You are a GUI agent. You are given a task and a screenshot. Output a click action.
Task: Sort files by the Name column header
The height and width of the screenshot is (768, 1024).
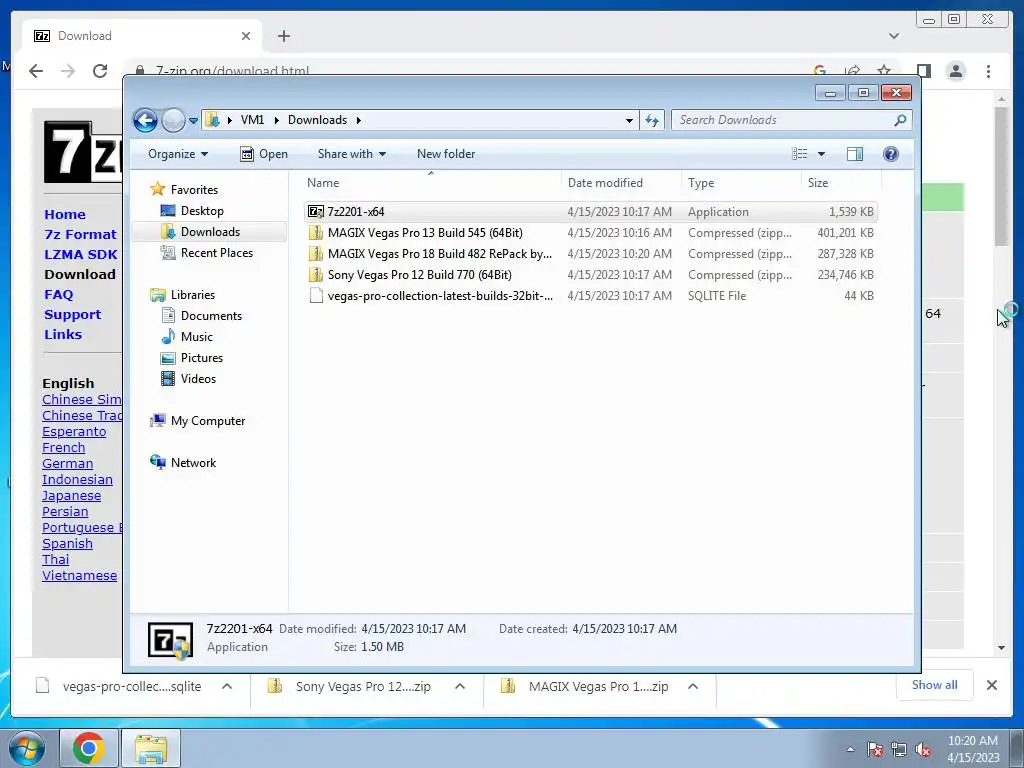point(431,183)
